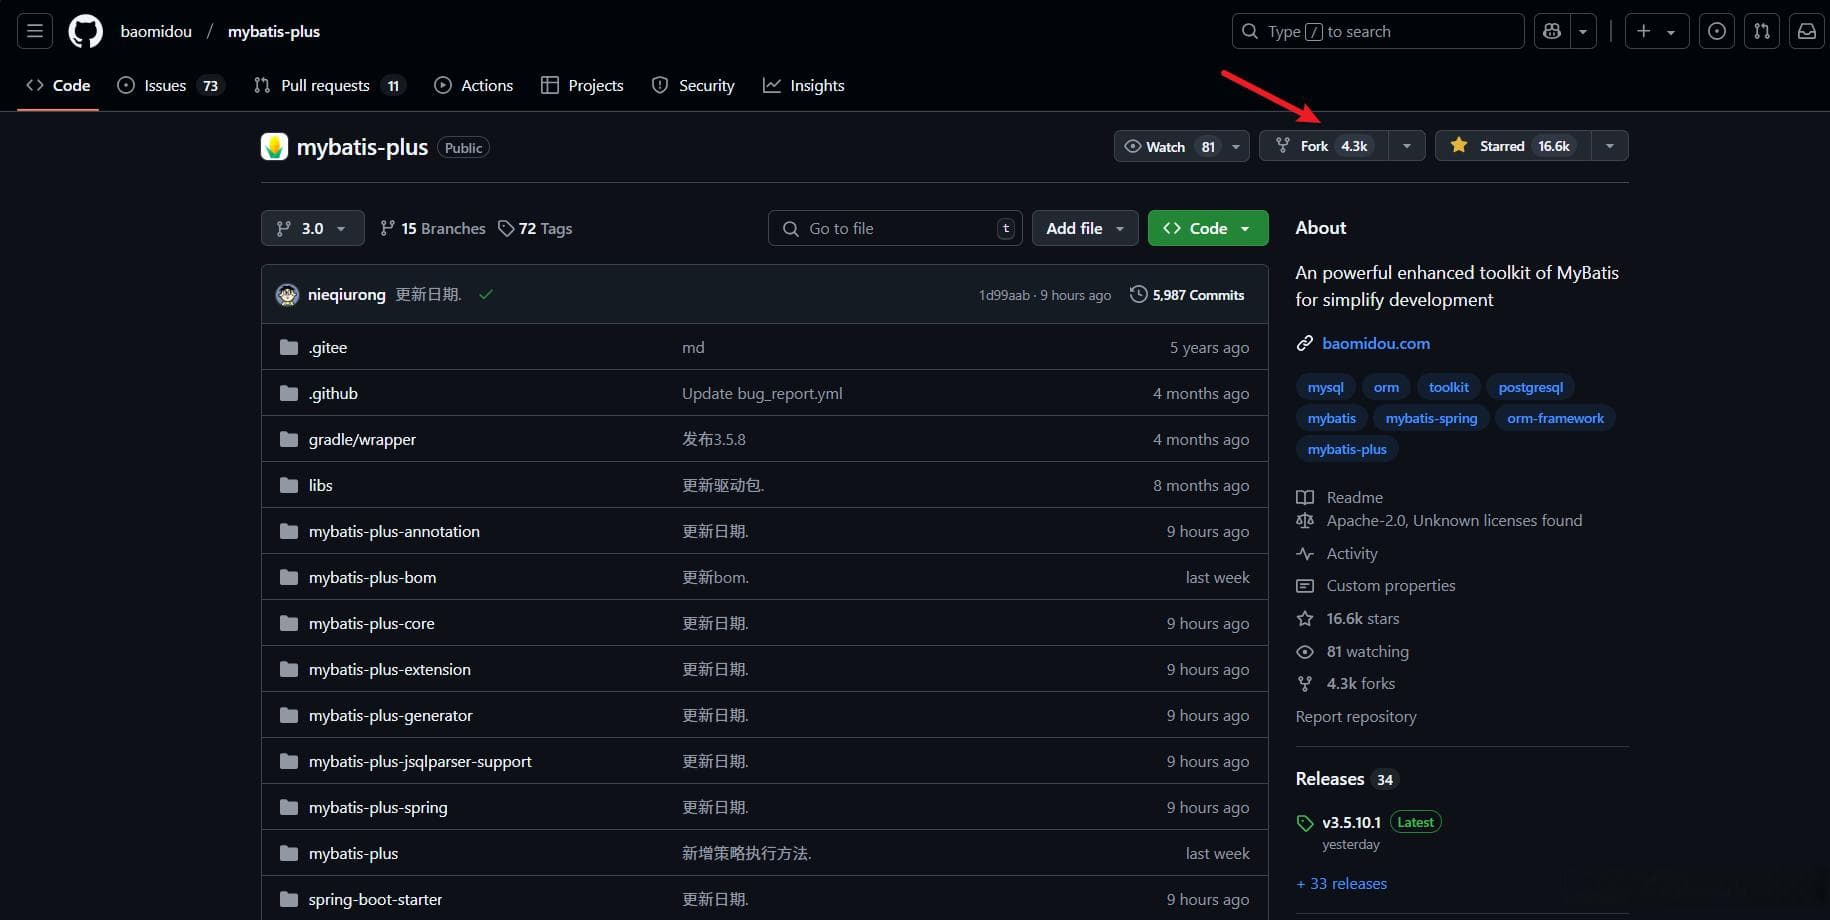Image resolution: width=1830 pixels, height=920 pixels.
Task: Switch to the Issues tab
Action: coord(171,85)
